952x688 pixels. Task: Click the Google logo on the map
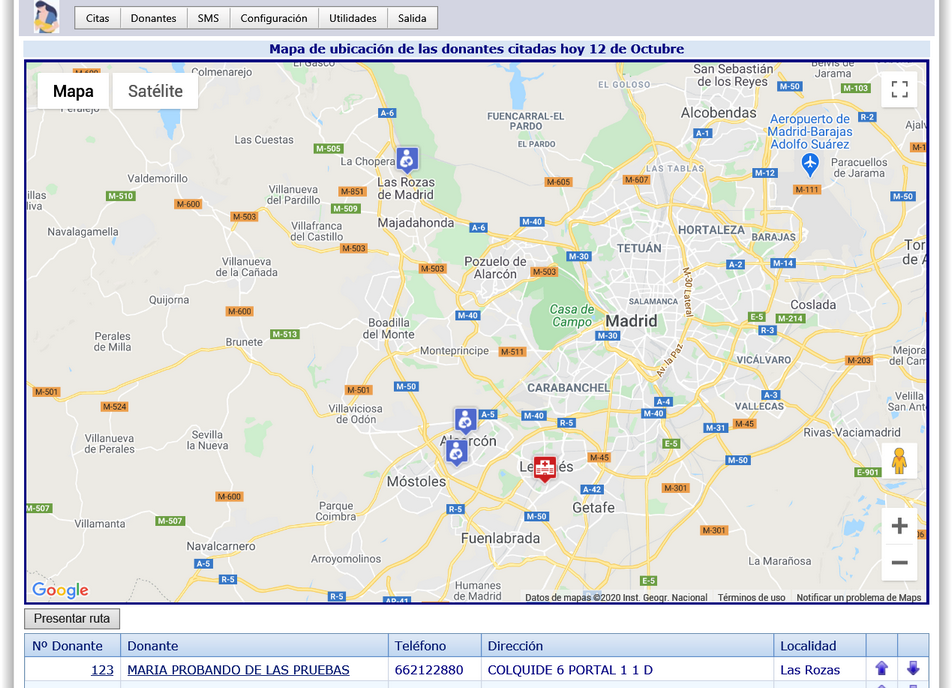click(x=60, y=590)
